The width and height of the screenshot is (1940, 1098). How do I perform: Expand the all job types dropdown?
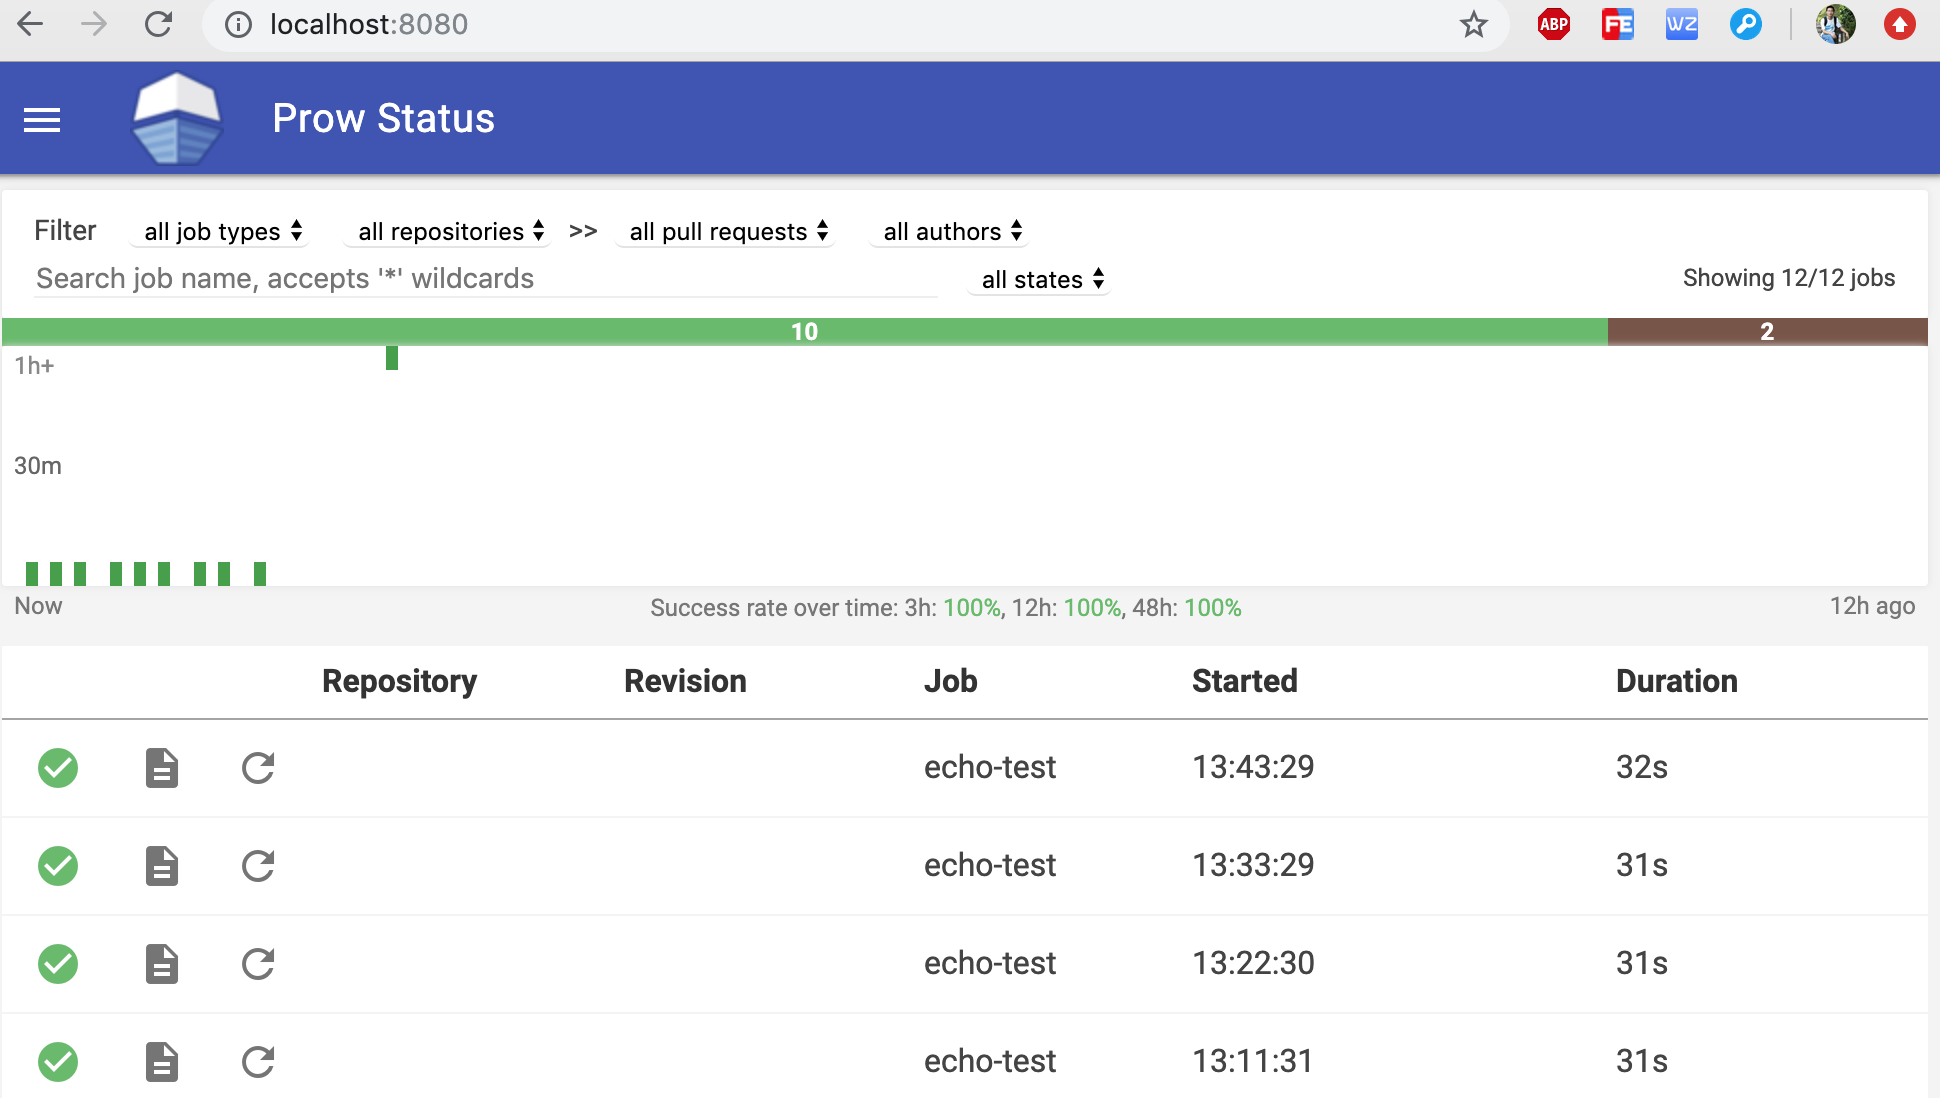pyautogui.click(x=221, y=232)
